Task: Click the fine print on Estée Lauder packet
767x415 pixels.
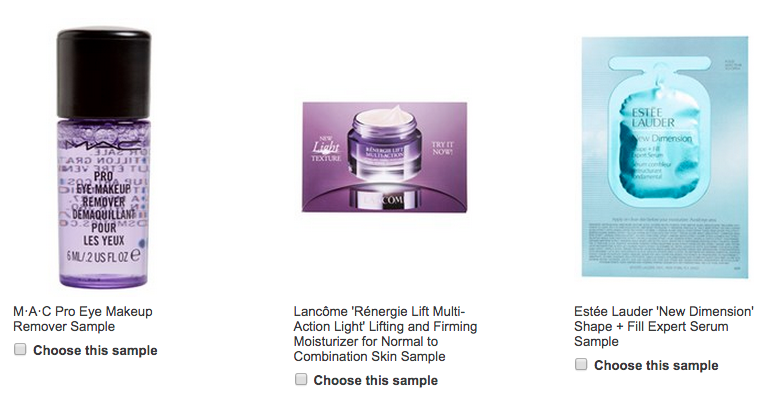Action: (665, 245)
